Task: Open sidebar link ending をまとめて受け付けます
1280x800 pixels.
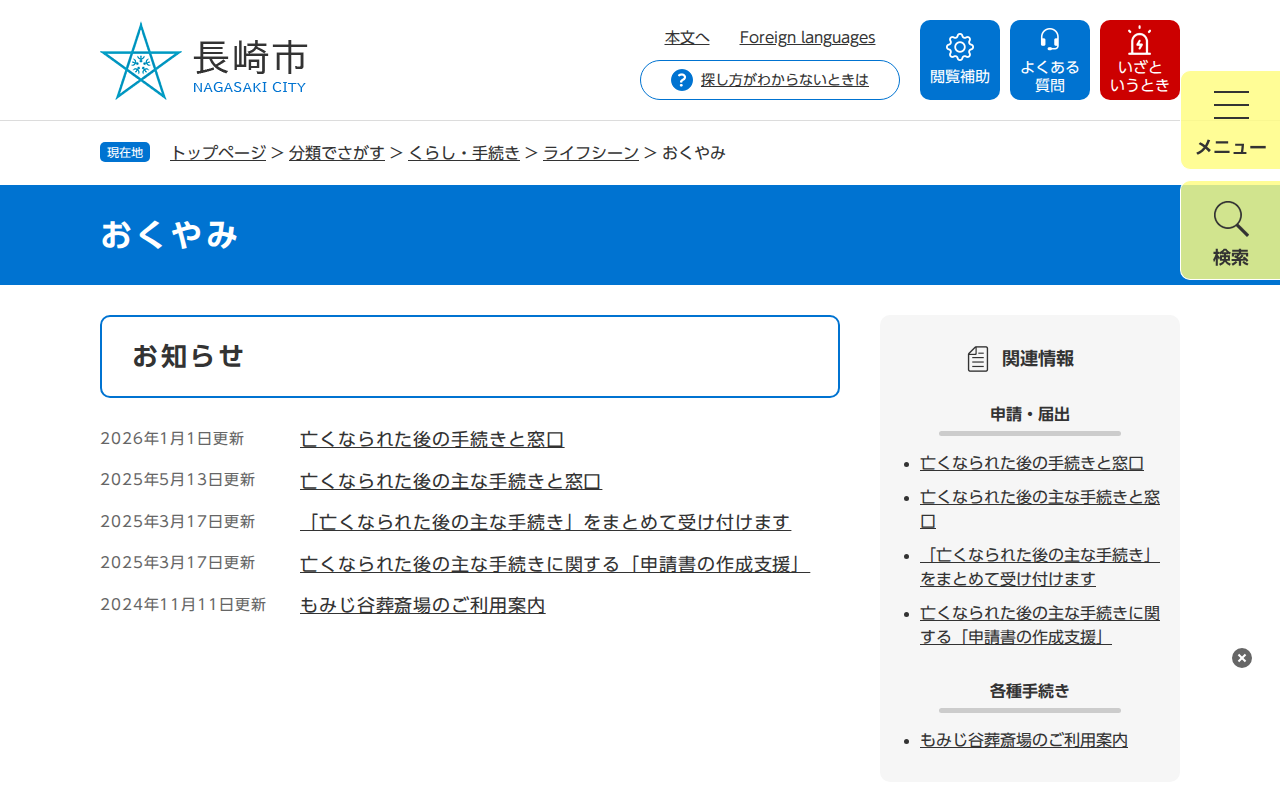Action: (x=1040, y=567)
